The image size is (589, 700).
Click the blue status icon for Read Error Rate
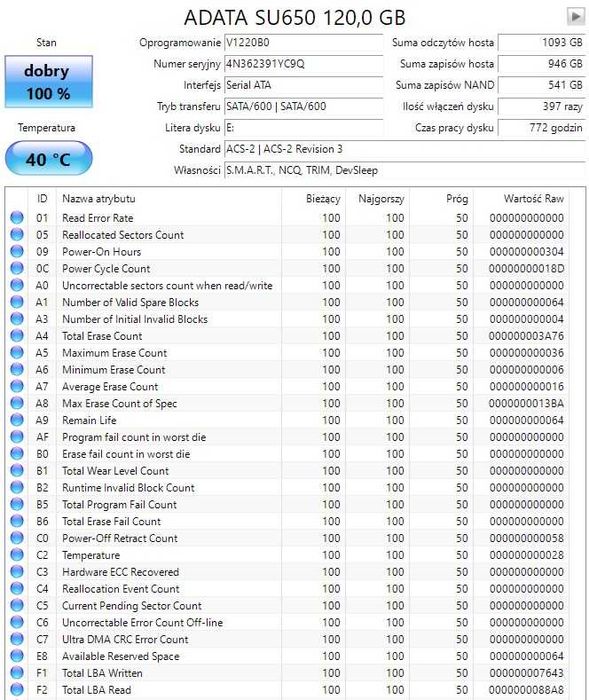[x=17, y=217]
